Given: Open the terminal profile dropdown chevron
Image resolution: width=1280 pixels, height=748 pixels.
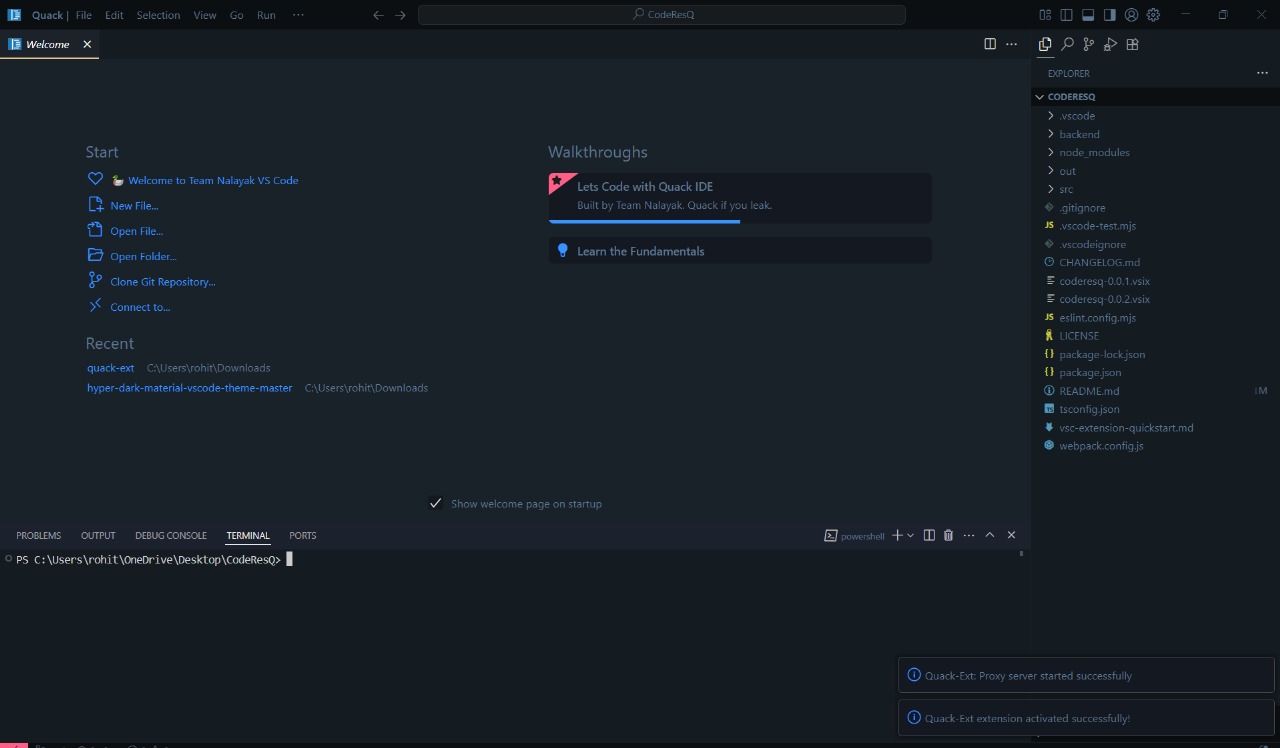Looking at the screenshot, I should point(909,535).
